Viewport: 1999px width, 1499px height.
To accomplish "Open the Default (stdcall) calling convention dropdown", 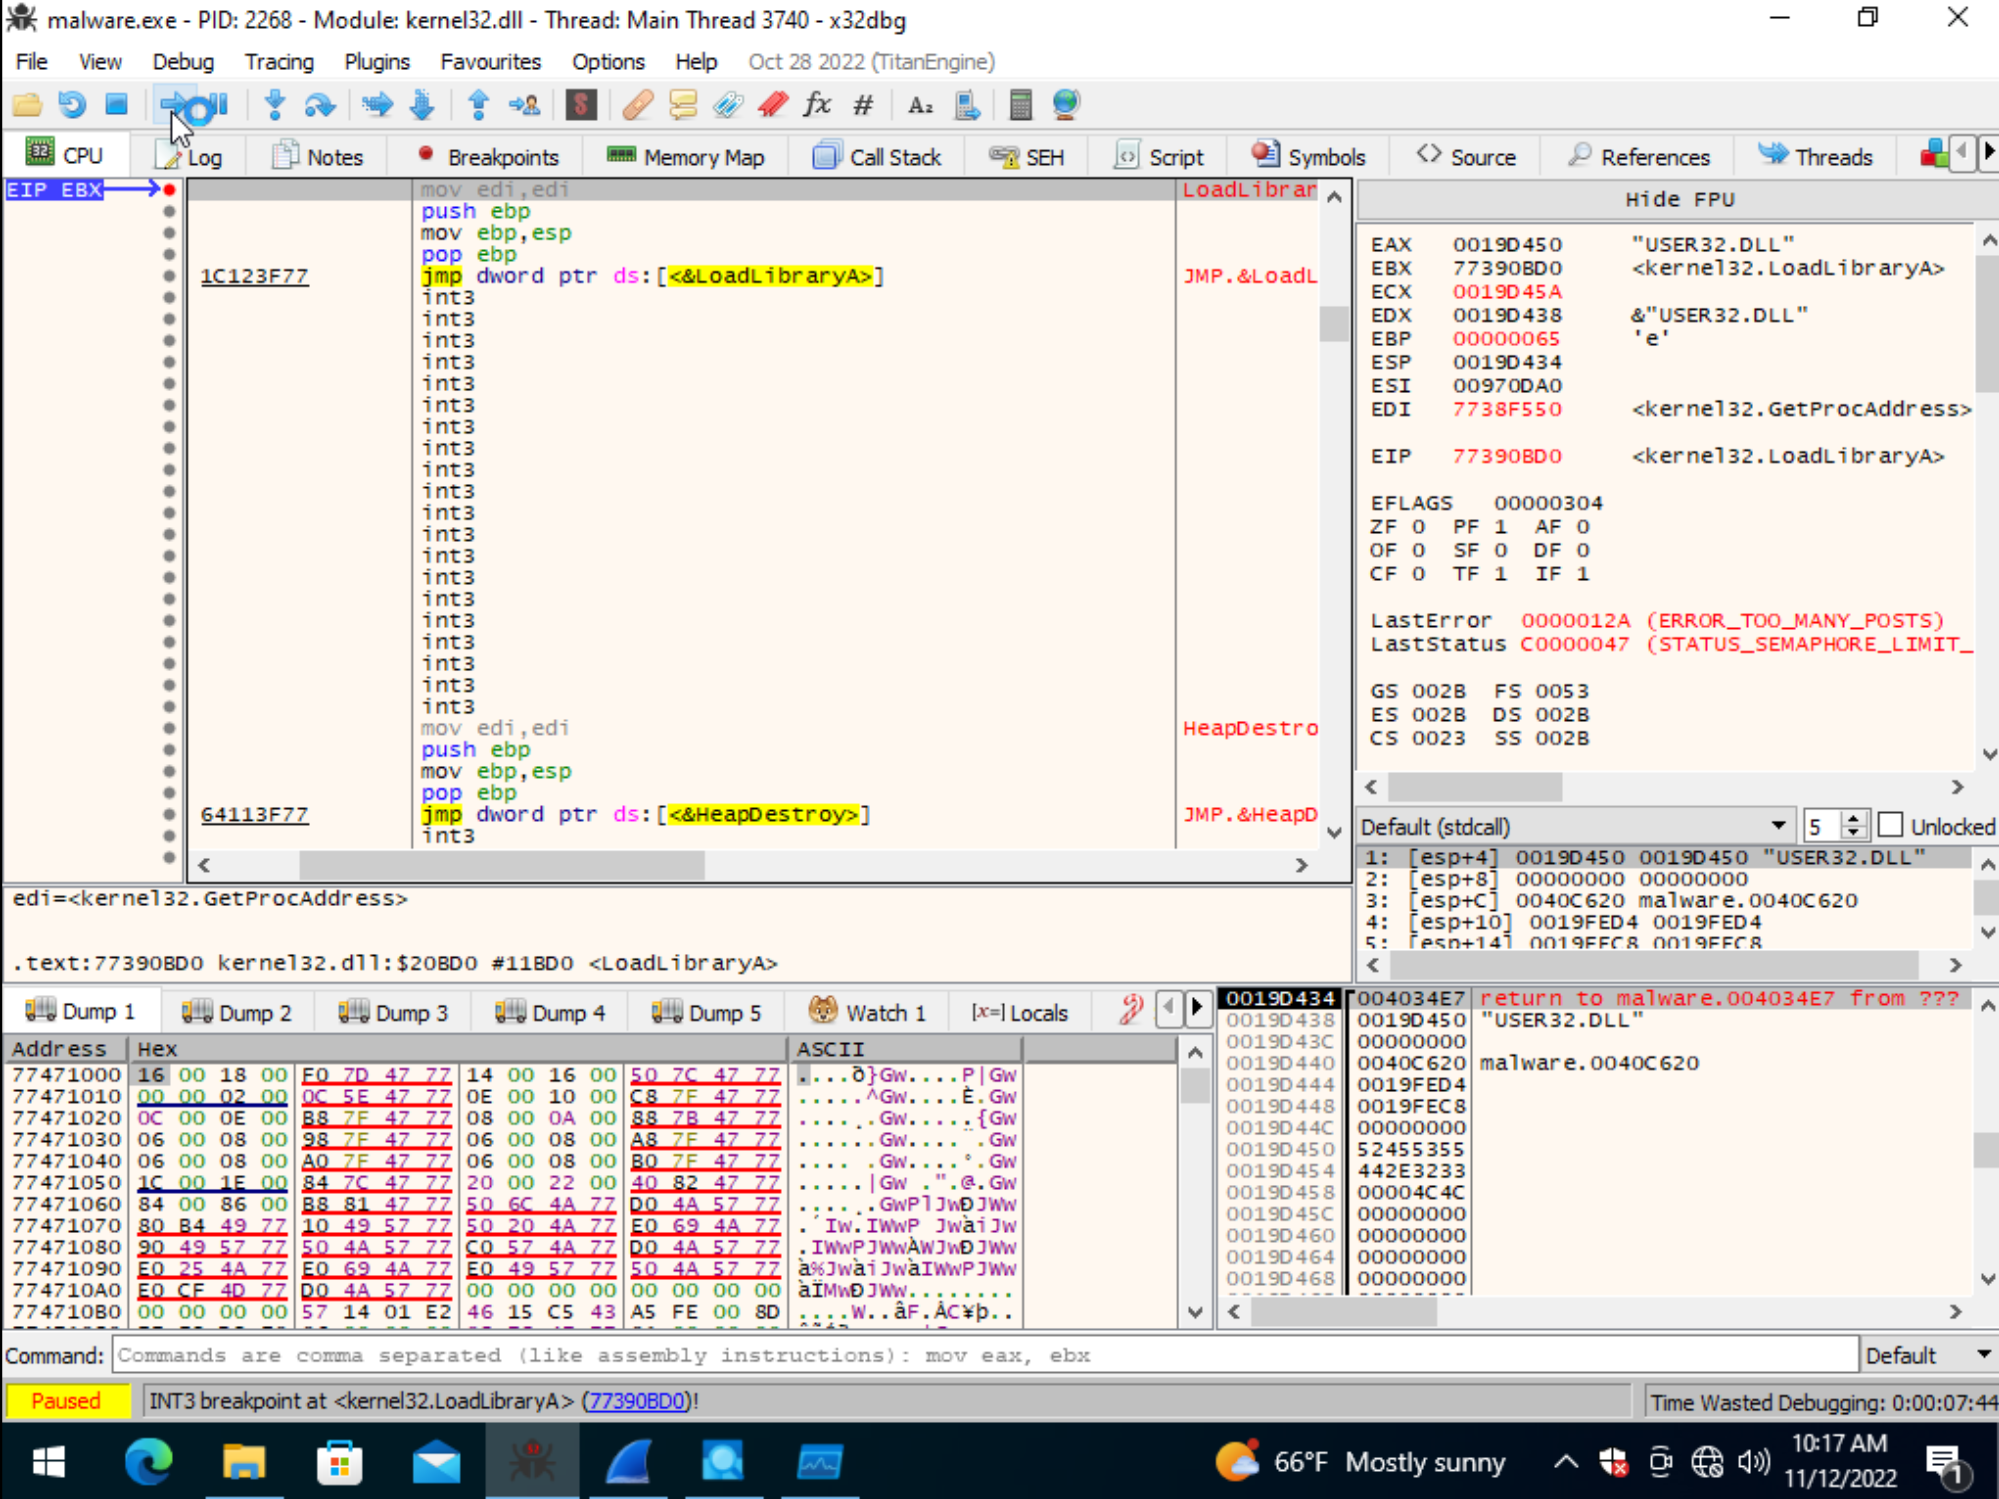I will coord(1778,826).
